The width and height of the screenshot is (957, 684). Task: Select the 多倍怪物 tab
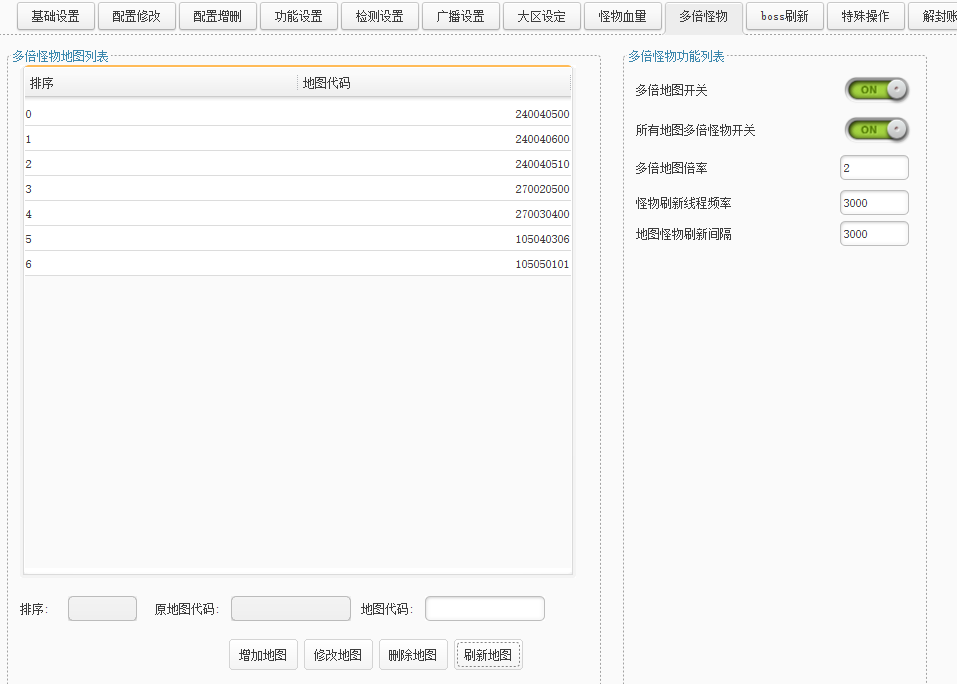(704, 16)
